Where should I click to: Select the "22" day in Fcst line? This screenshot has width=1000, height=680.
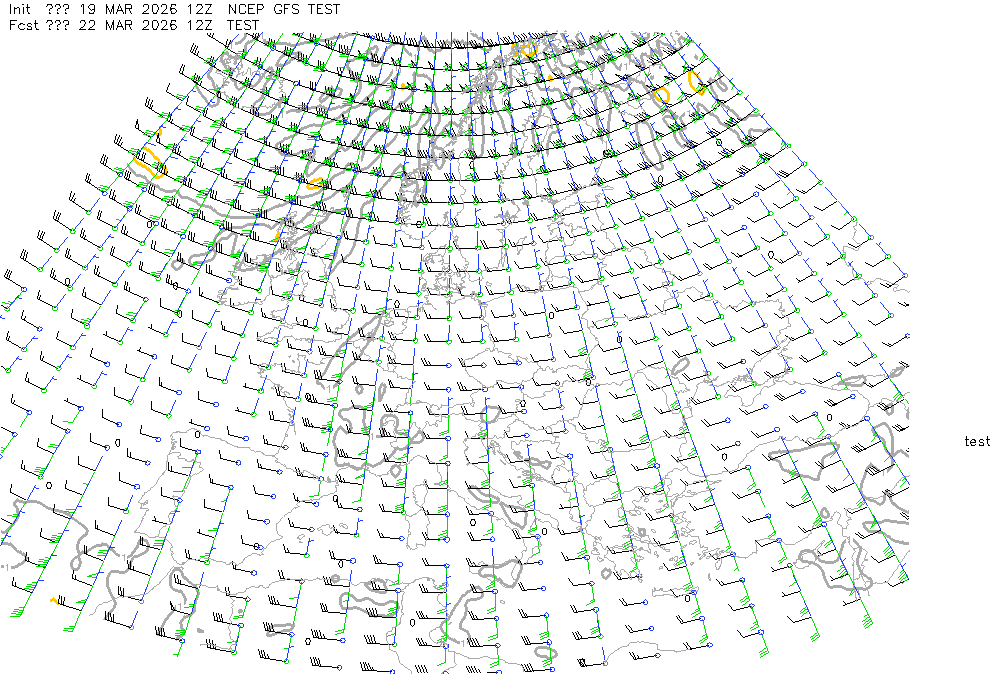[x=88, y=25]
